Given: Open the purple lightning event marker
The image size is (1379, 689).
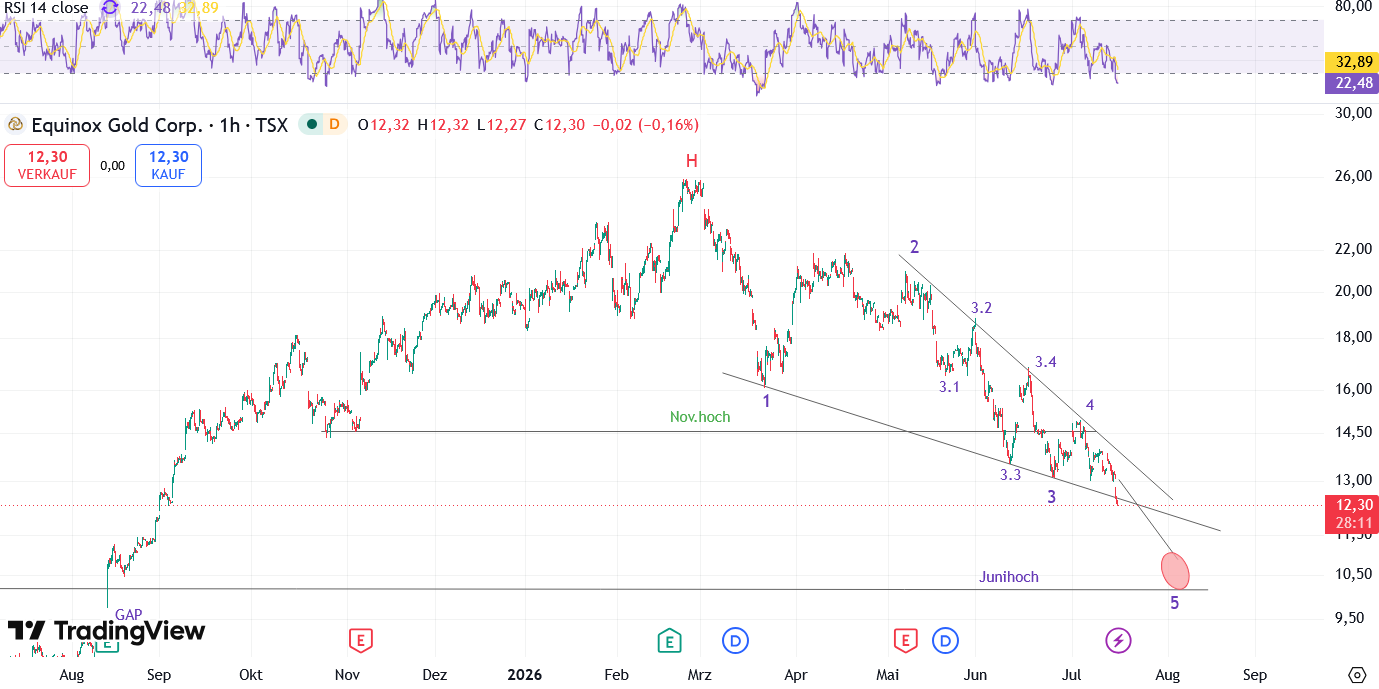Looking at the screenshot, I should (x=1118, y=640).
